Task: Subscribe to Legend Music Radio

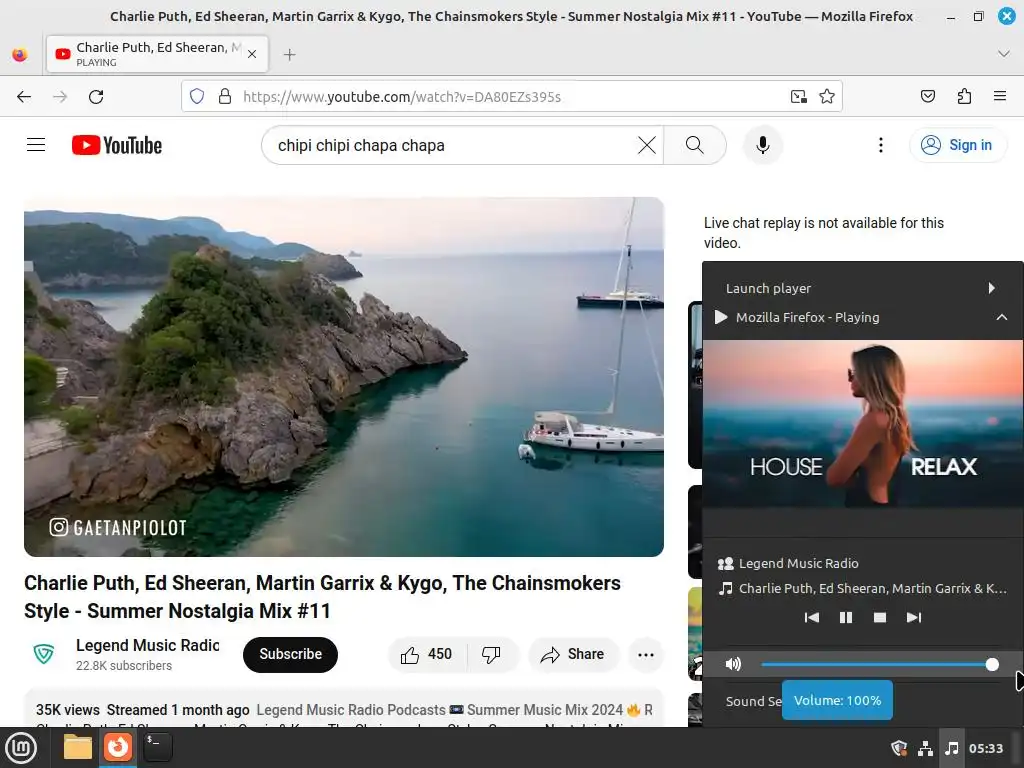Action: [x=291, y=654]
